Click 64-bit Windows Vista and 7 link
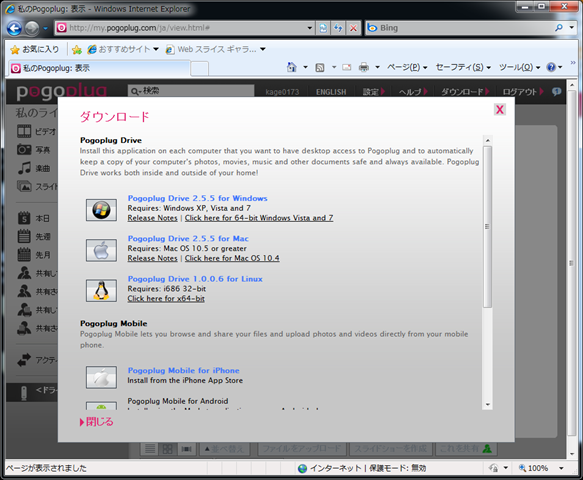The image size is (583, 480). (x=259, y=218)
